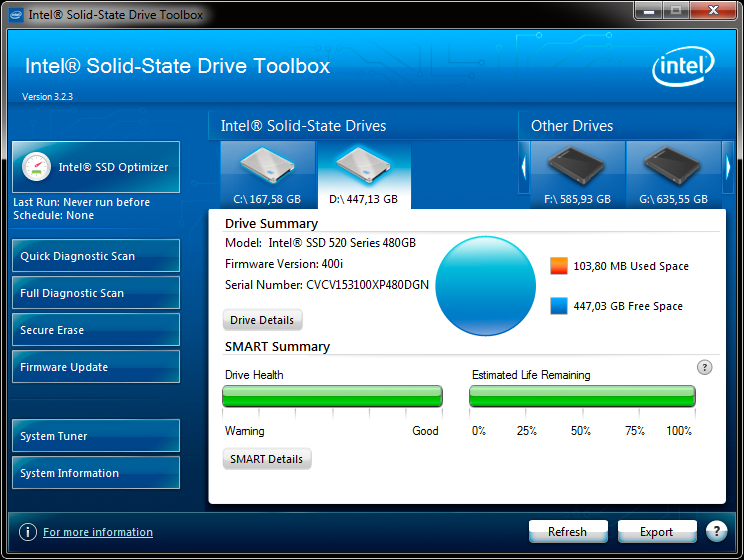
Task: Select the F:\ 585,93 GB other drive
Action: coord(577,175)
